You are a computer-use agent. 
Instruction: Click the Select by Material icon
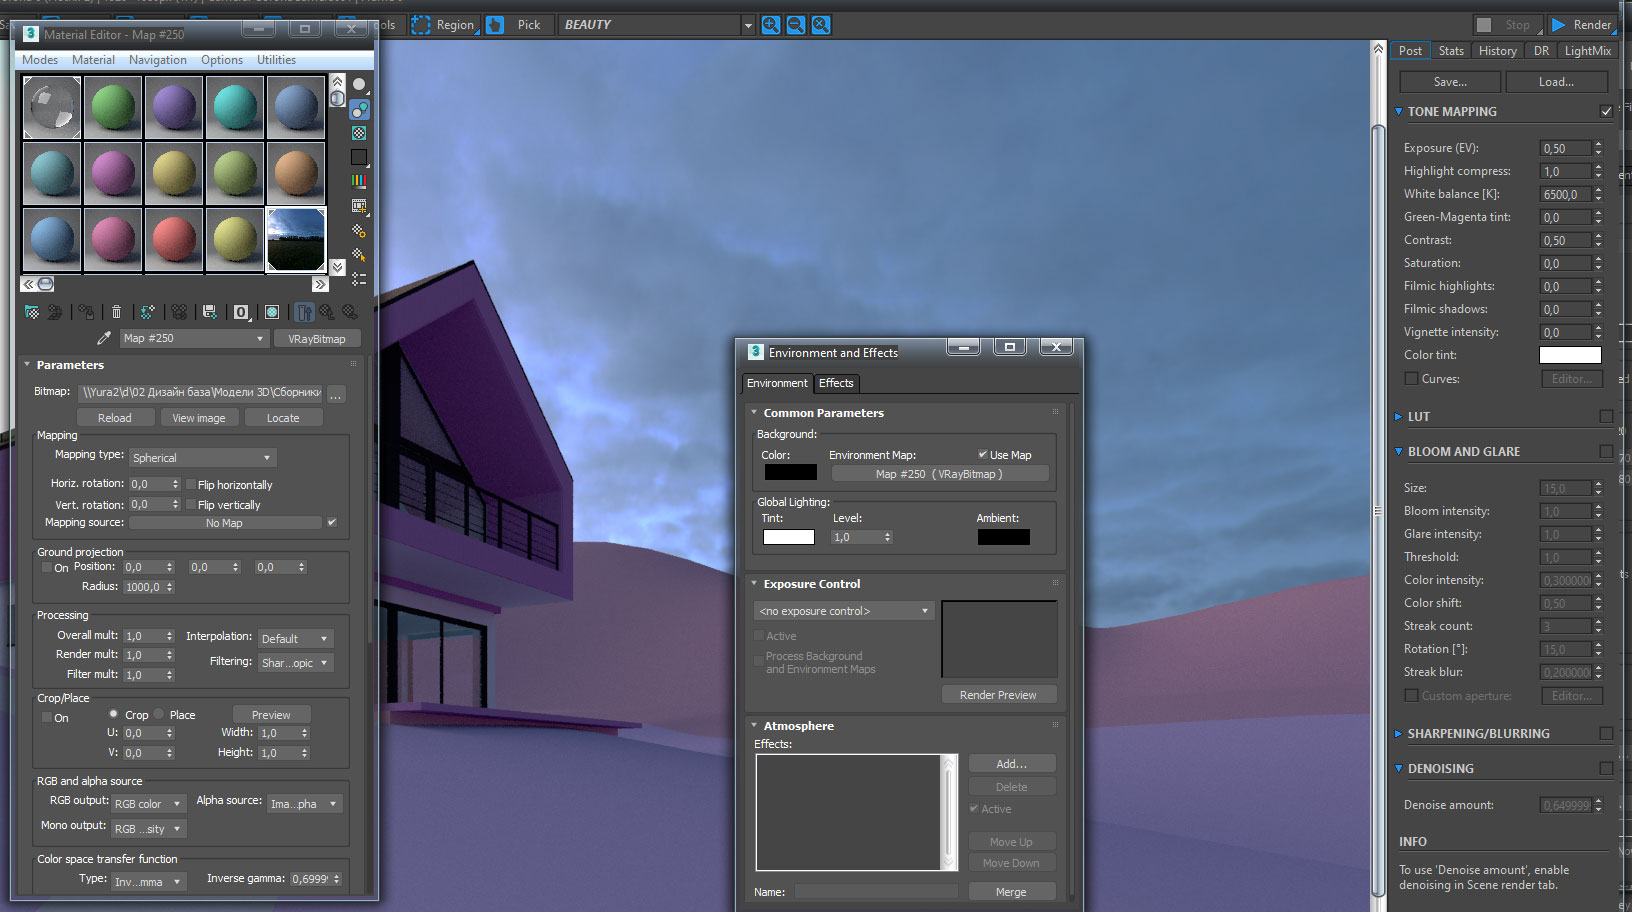[359, 254]
